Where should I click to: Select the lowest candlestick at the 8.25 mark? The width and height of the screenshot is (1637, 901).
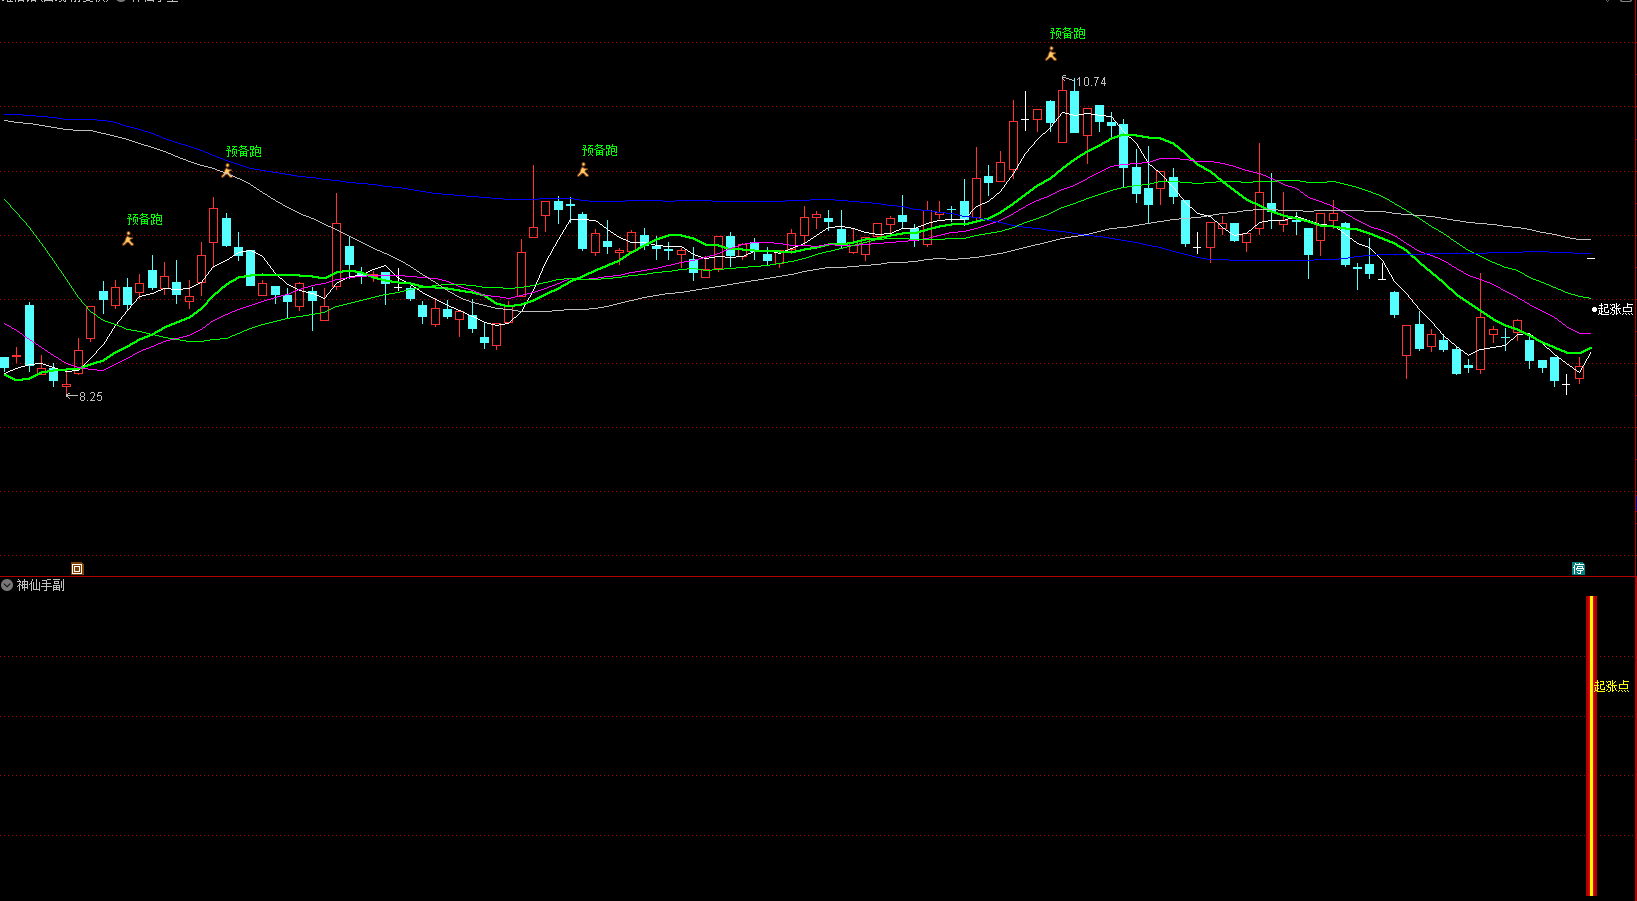tap(66, 384)
